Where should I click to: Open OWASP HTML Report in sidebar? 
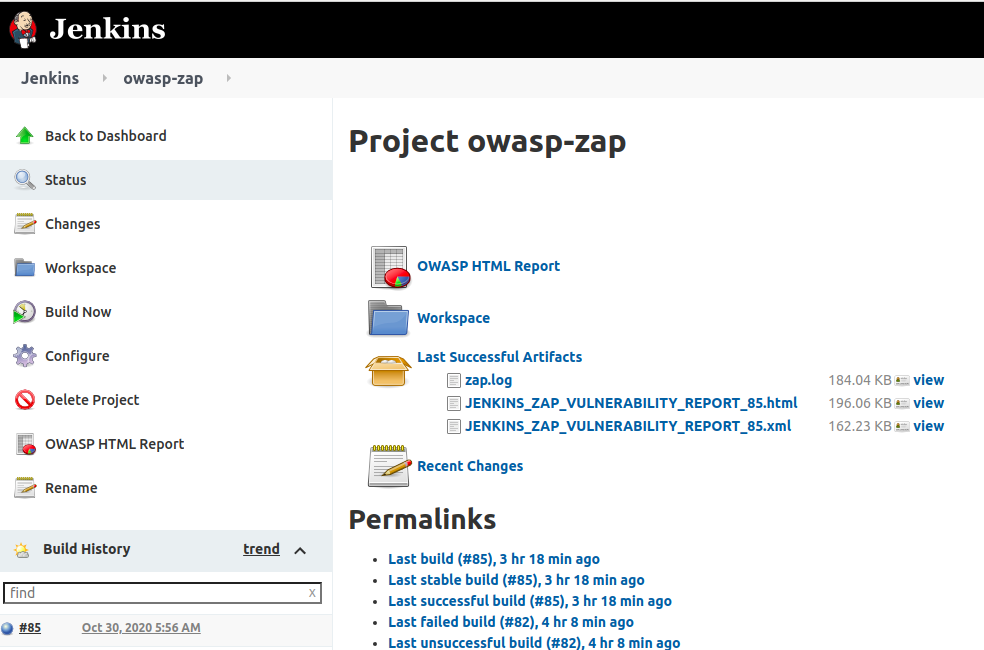coord(114,444)
